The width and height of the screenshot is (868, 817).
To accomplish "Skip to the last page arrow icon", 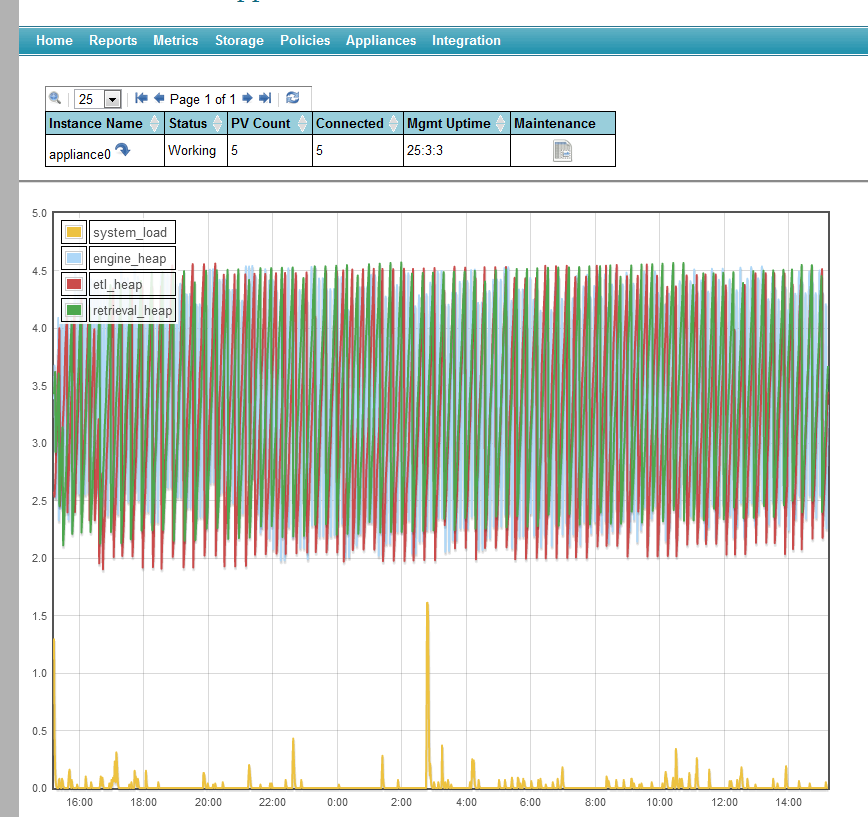I will (263, 98).
